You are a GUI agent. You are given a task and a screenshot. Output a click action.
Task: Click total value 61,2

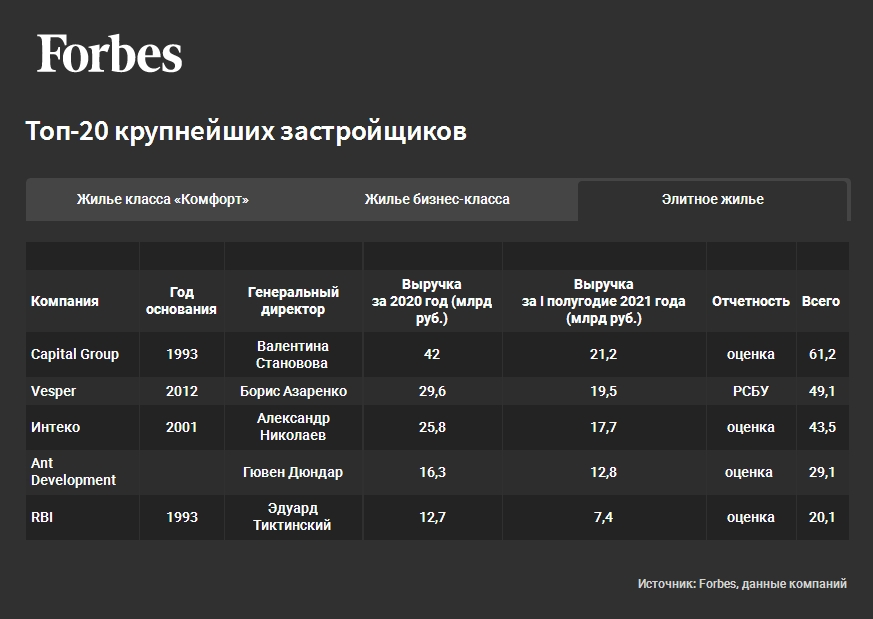pyautogui.click(x=822, y=355)
